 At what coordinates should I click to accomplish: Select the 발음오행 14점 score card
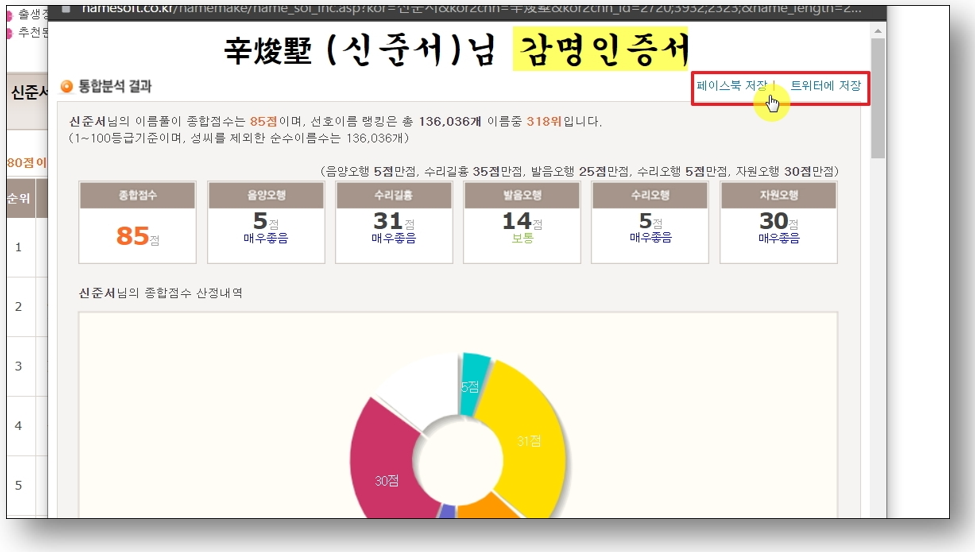pyautogui.click(x=522, y=223)
